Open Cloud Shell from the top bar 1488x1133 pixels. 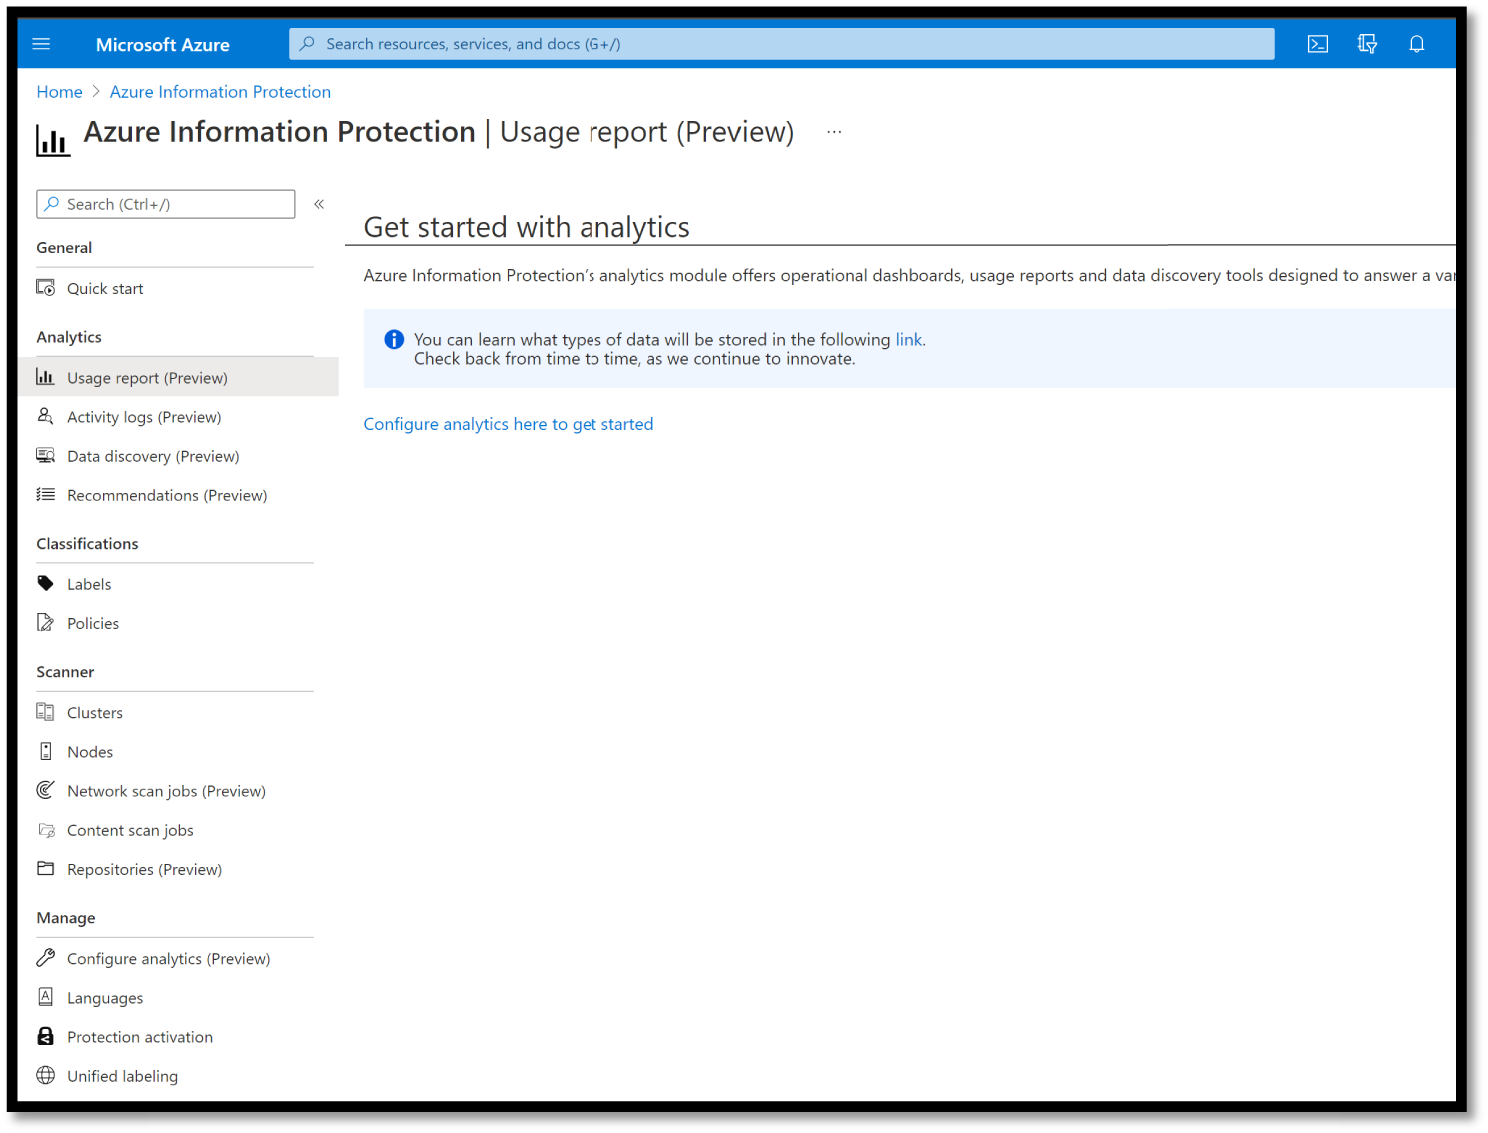(1318, 44)
